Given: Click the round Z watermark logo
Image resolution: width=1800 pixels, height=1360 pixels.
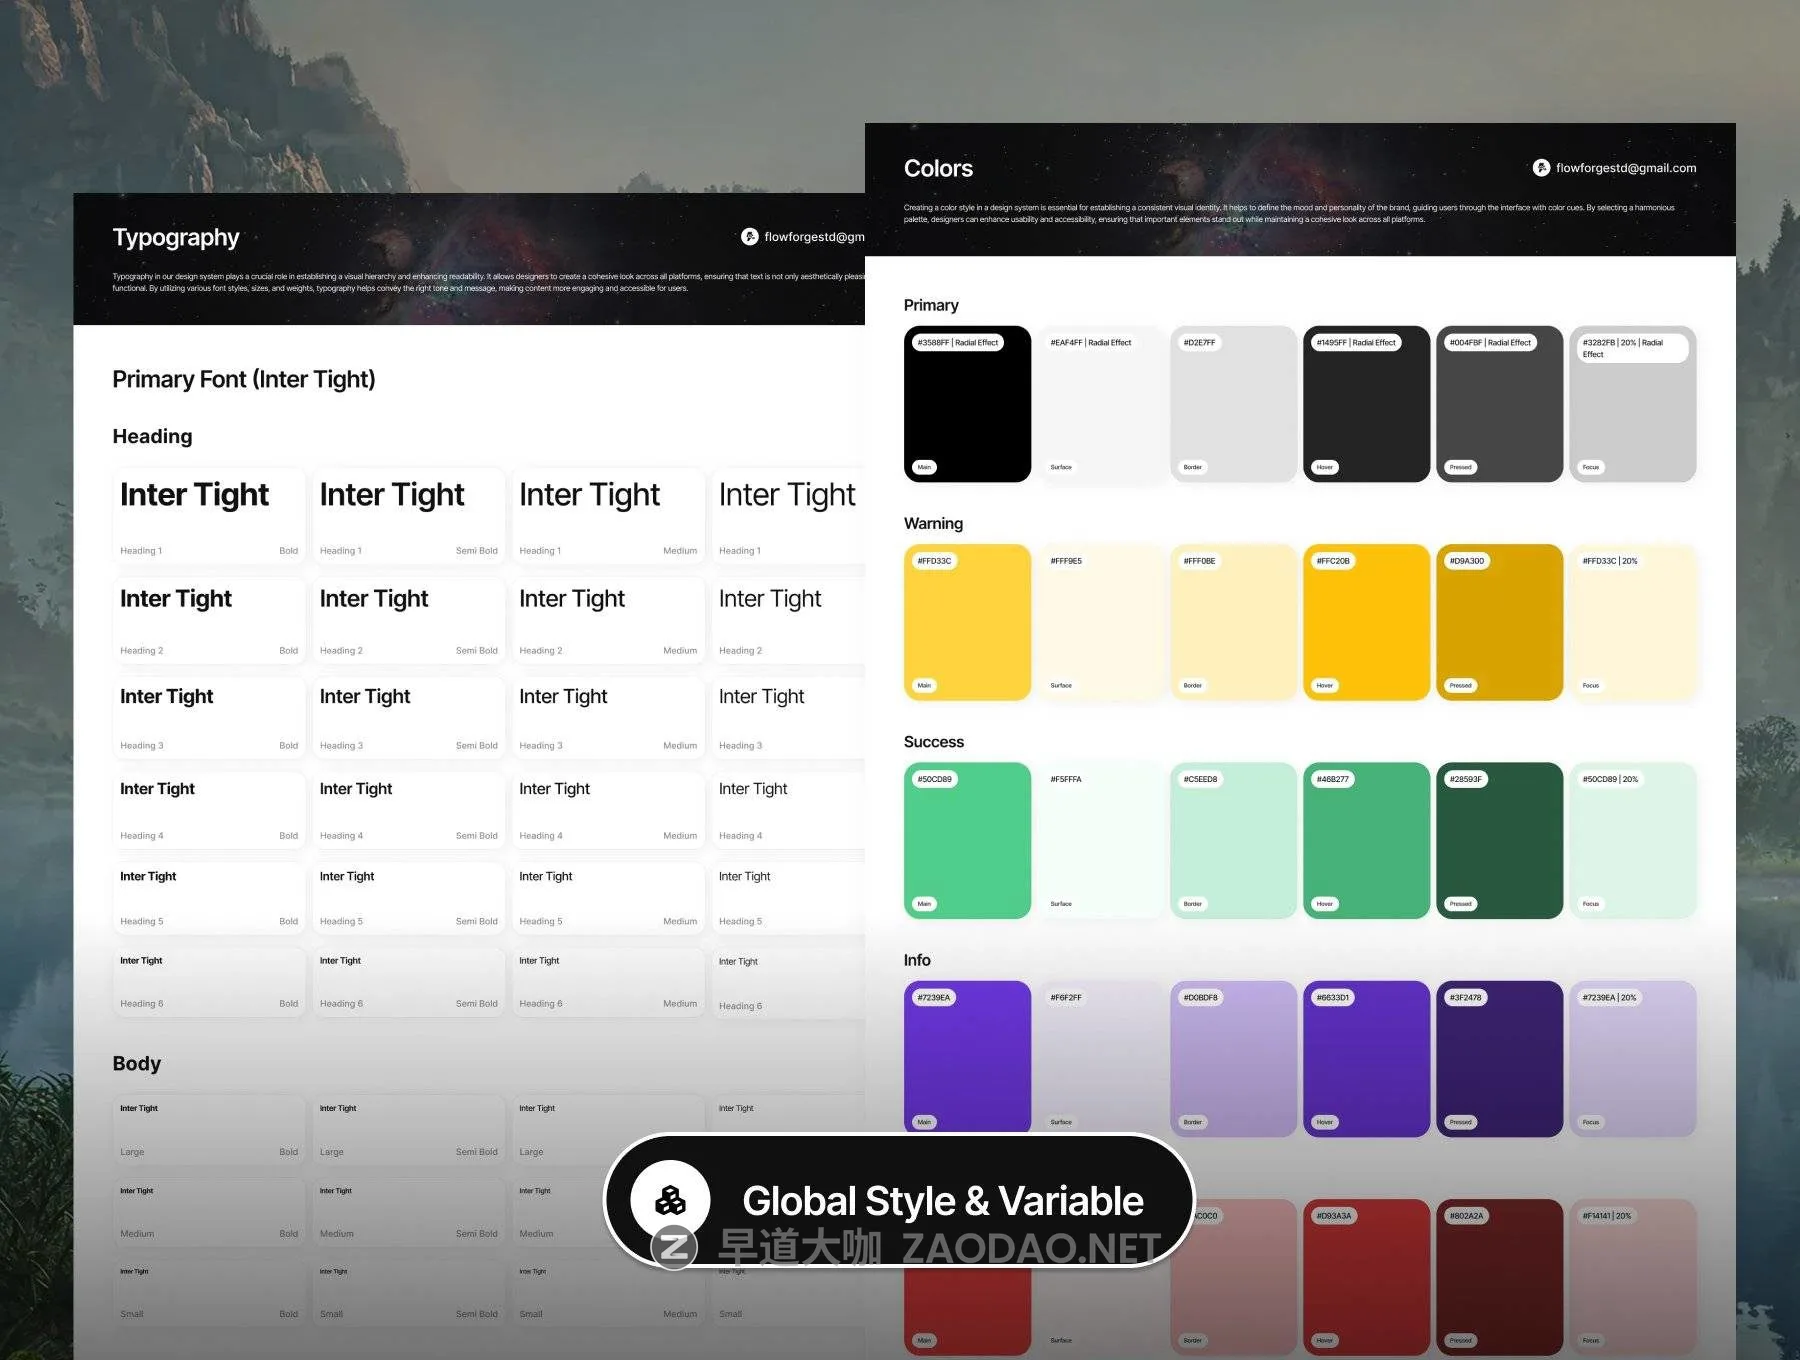Looking at the screenshot, I should pyautogui.click(x=674, y=1247).
